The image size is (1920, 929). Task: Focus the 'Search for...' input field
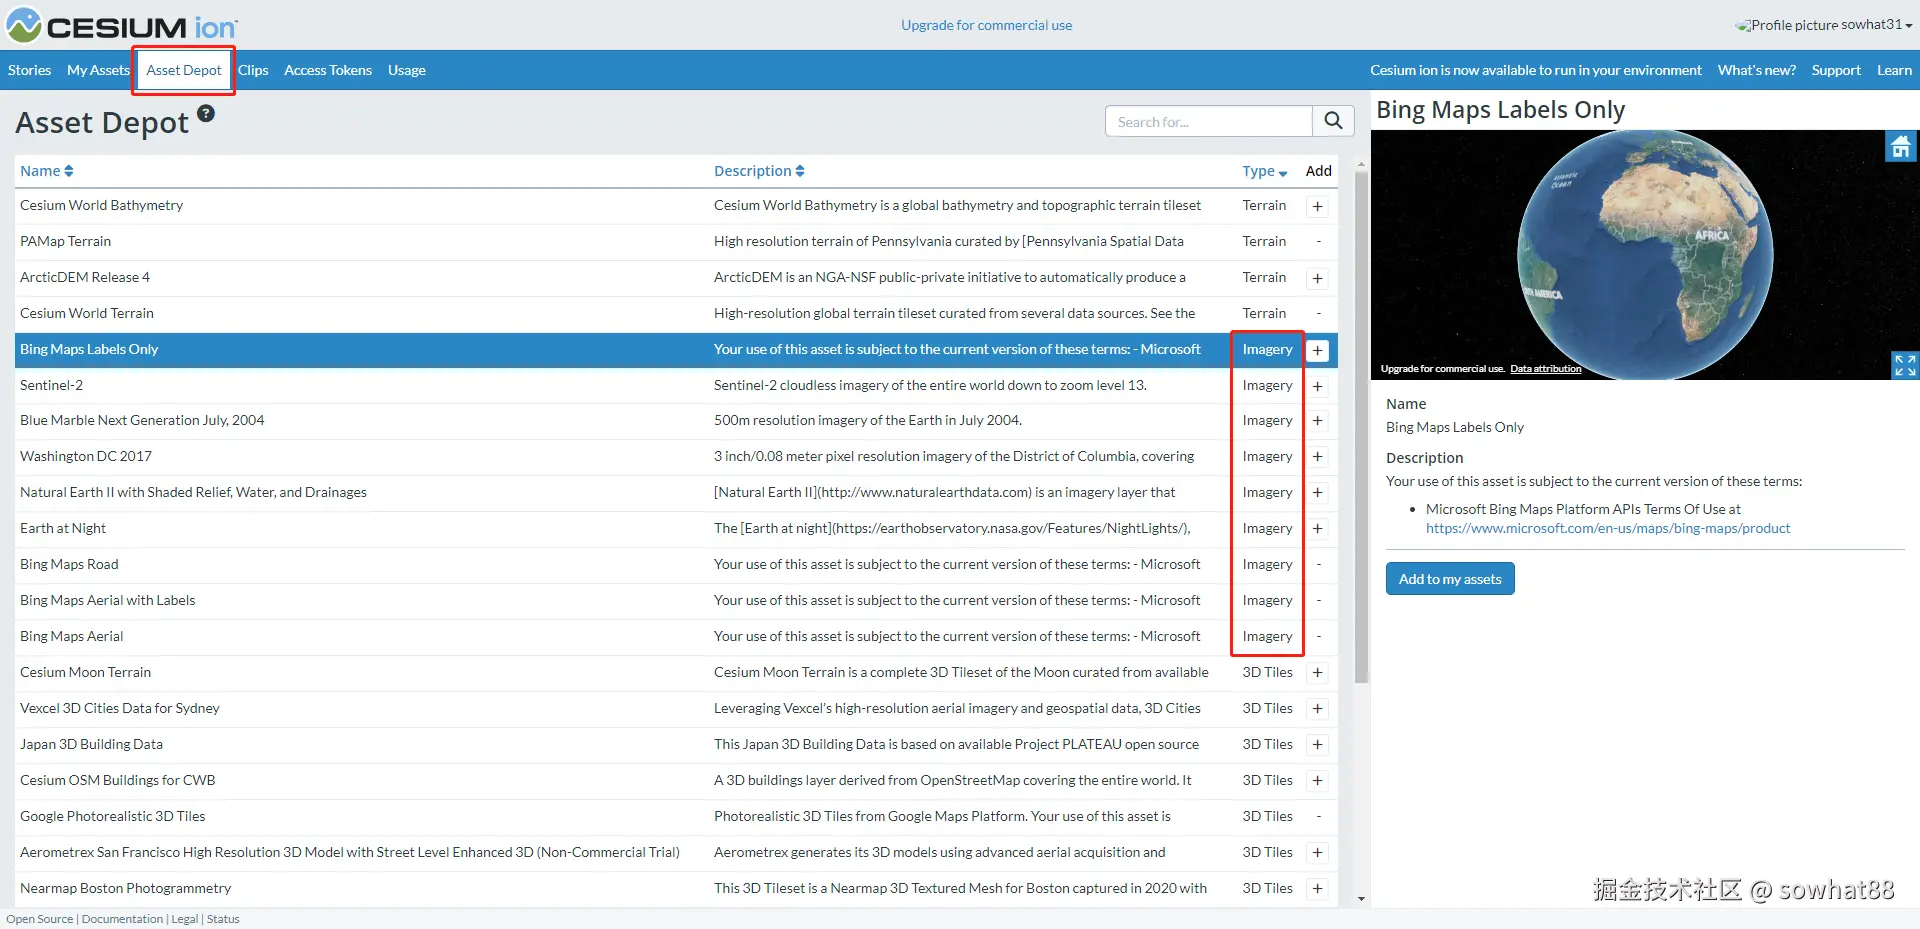click(x=1209, y=121)
